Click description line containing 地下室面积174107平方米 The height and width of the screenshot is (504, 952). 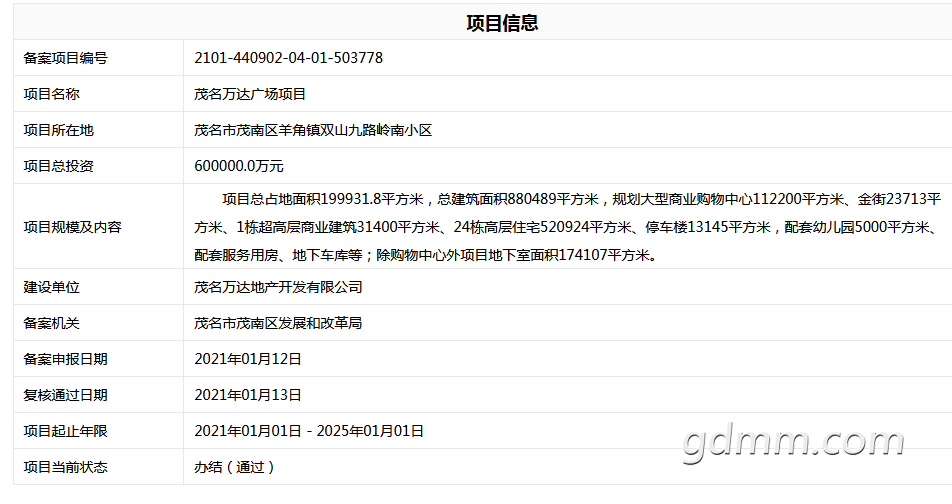(x=426, y=255)
